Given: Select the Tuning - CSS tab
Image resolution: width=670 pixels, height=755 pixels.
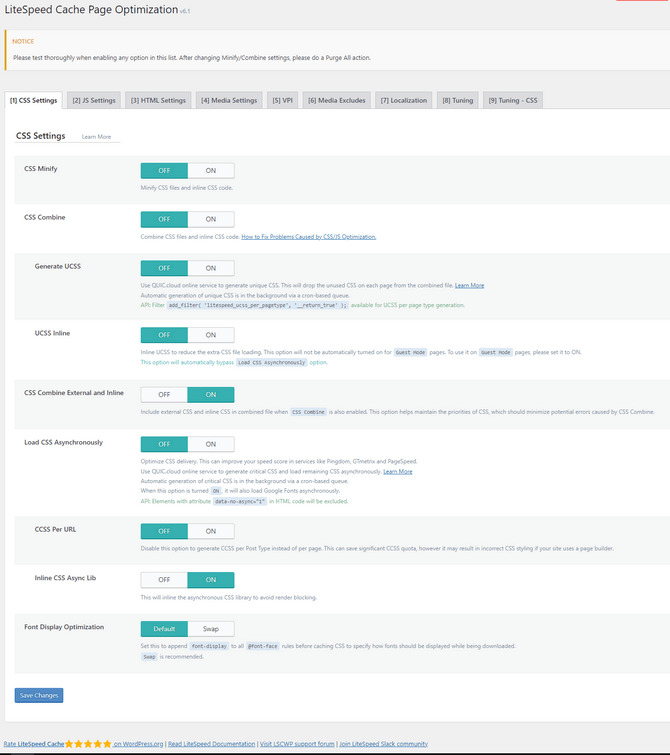Looking at the screenshot, I should click(513, 100).
